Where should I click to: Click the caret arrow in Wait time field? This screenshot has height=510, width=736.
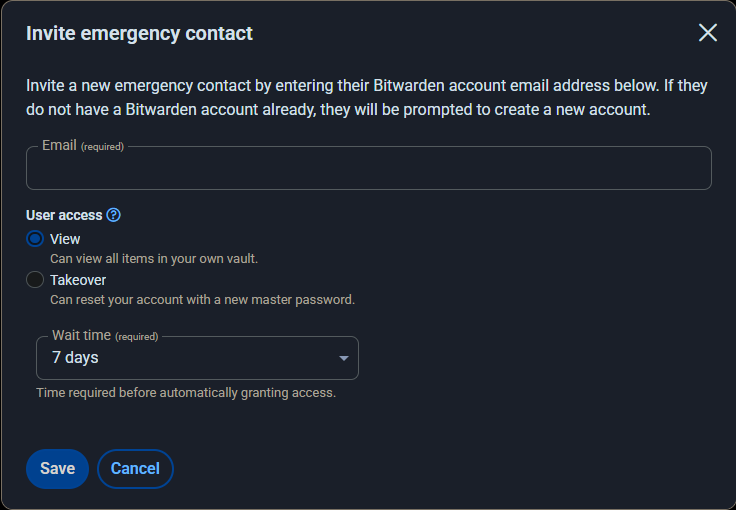pos(344,358)
